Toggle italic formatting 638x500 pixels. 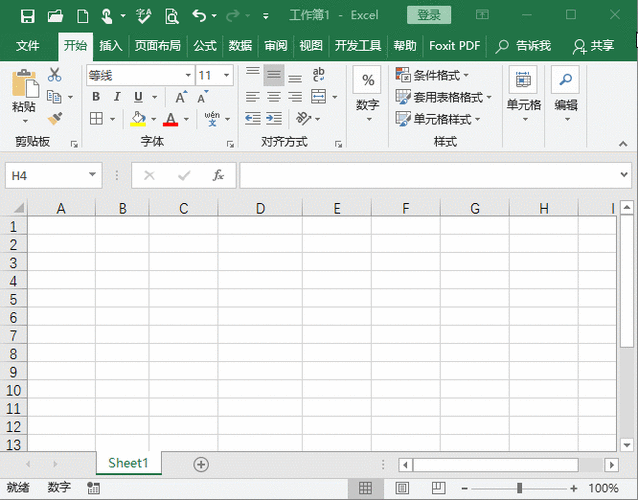pyautogui.click(x=117, y=97)
